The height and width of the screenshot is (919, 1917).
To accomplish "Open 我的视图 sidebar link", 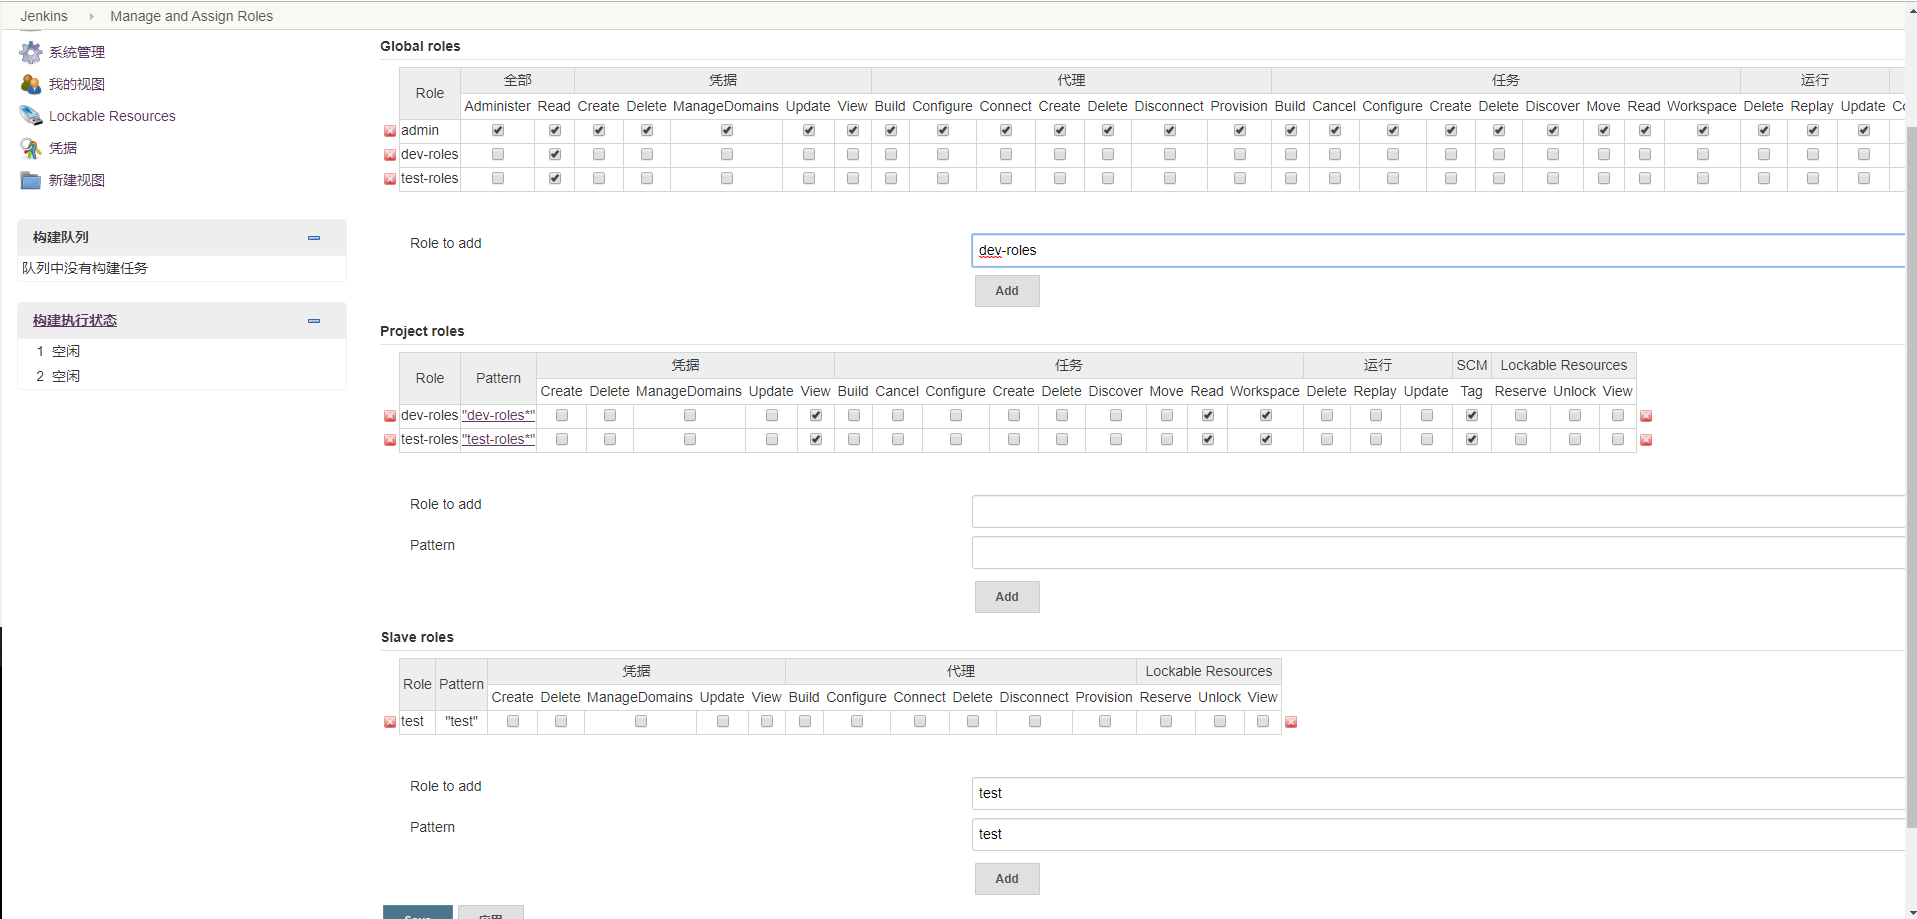I will pos(77,84).
